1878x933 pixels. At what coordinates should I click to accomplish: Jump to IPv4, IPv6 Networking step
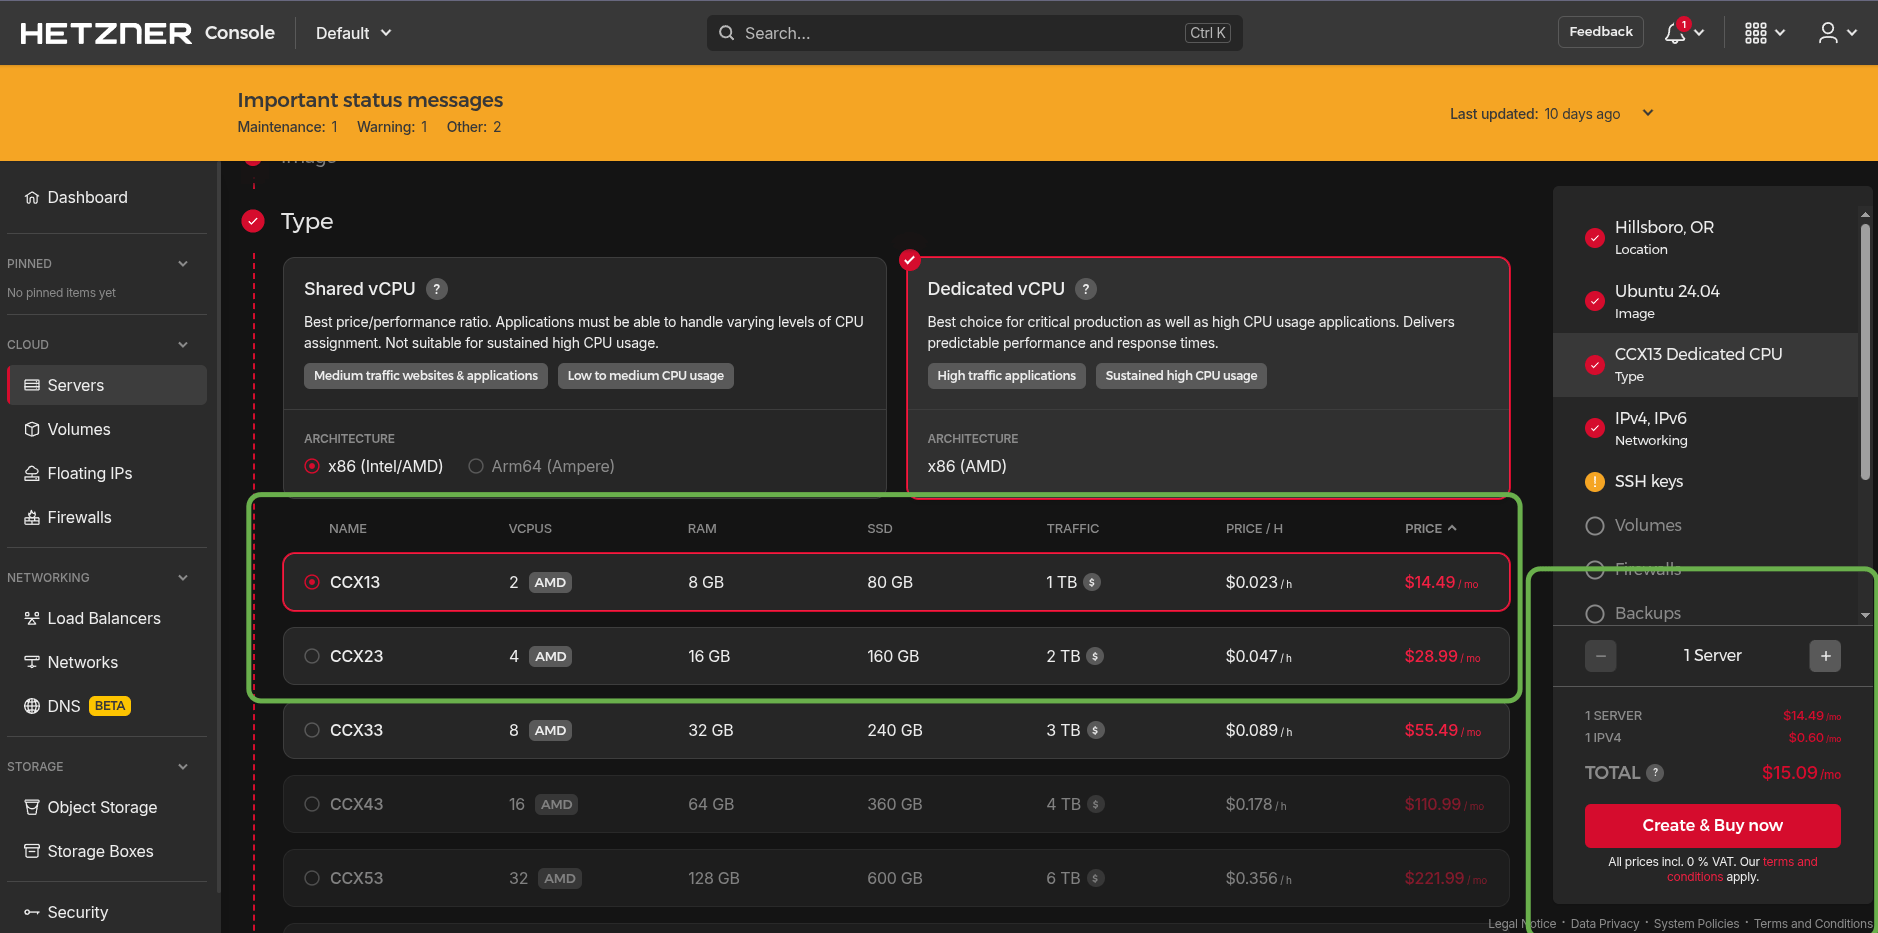(x=1706, y=428)
